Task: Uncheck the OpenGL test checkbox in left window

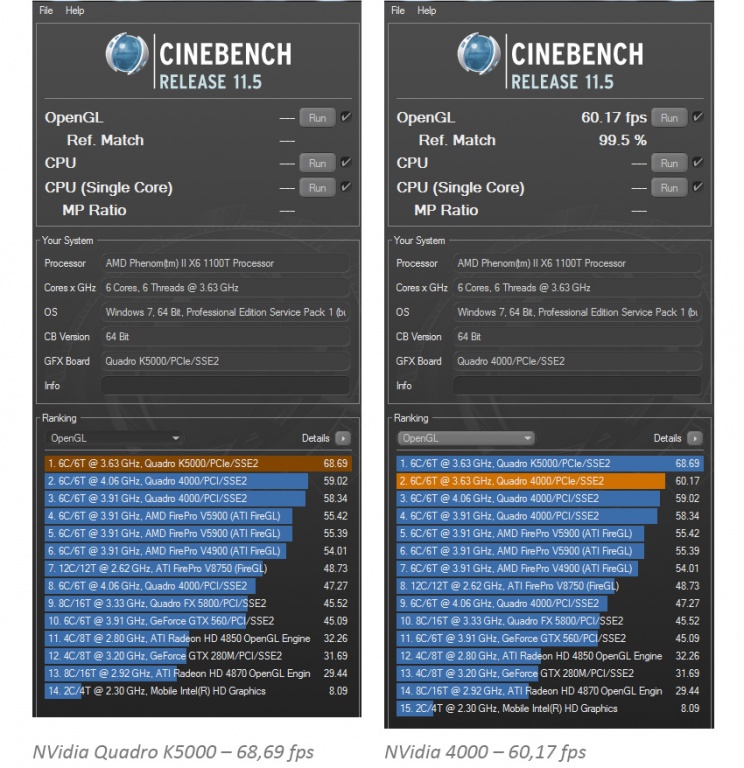Action: pyautogui.click(x=346, y=117)
